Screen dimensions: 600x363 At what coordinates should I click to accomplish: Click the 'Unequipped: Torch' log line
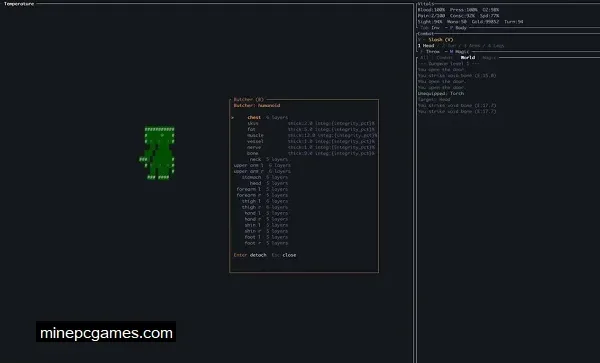(441, 93)
